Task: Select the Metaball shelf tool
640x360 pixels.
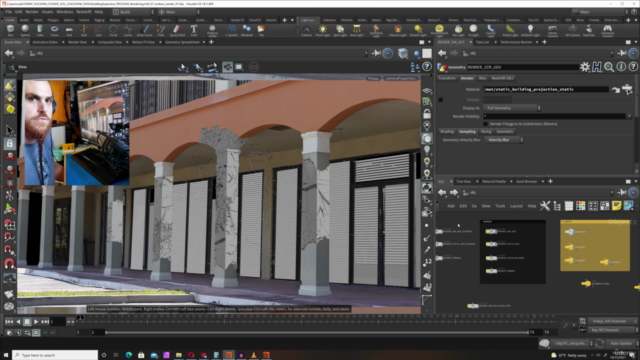Action: [247, 30]
